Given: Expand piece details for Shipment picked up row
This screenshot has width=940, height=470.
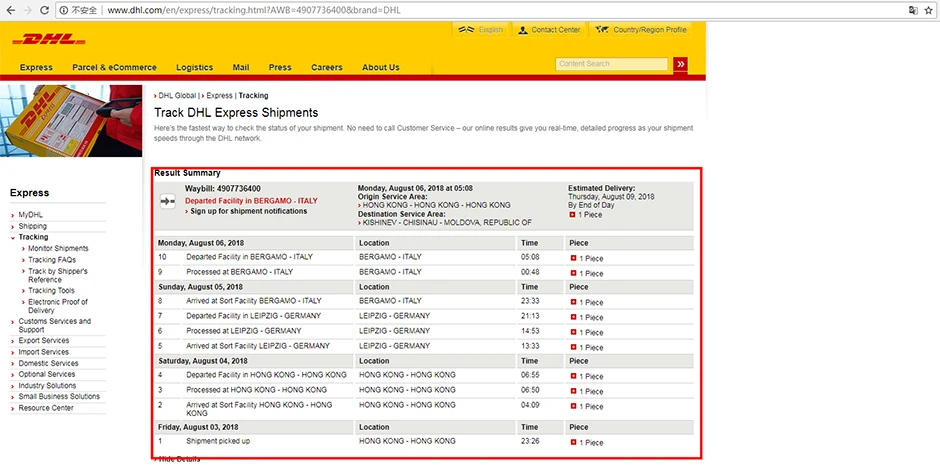Looking at the screenshot, I should 573,442.
